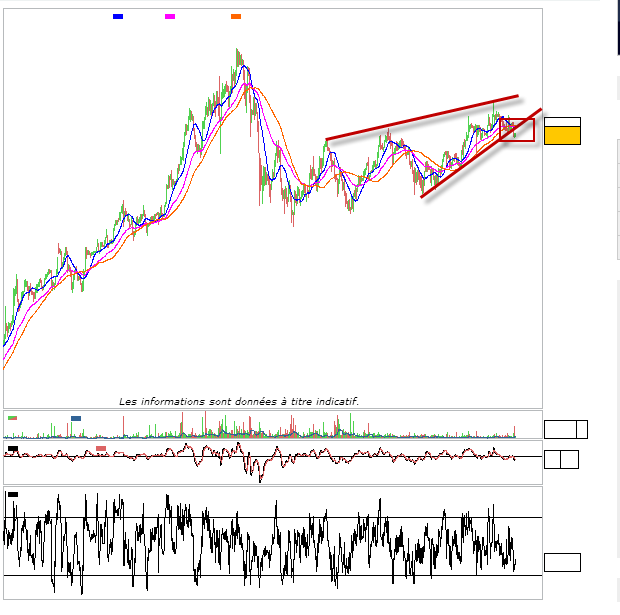Click the 'Les informations sont données' disclaimer text
The image size is (620, 615).
click(x=239, y=401)
